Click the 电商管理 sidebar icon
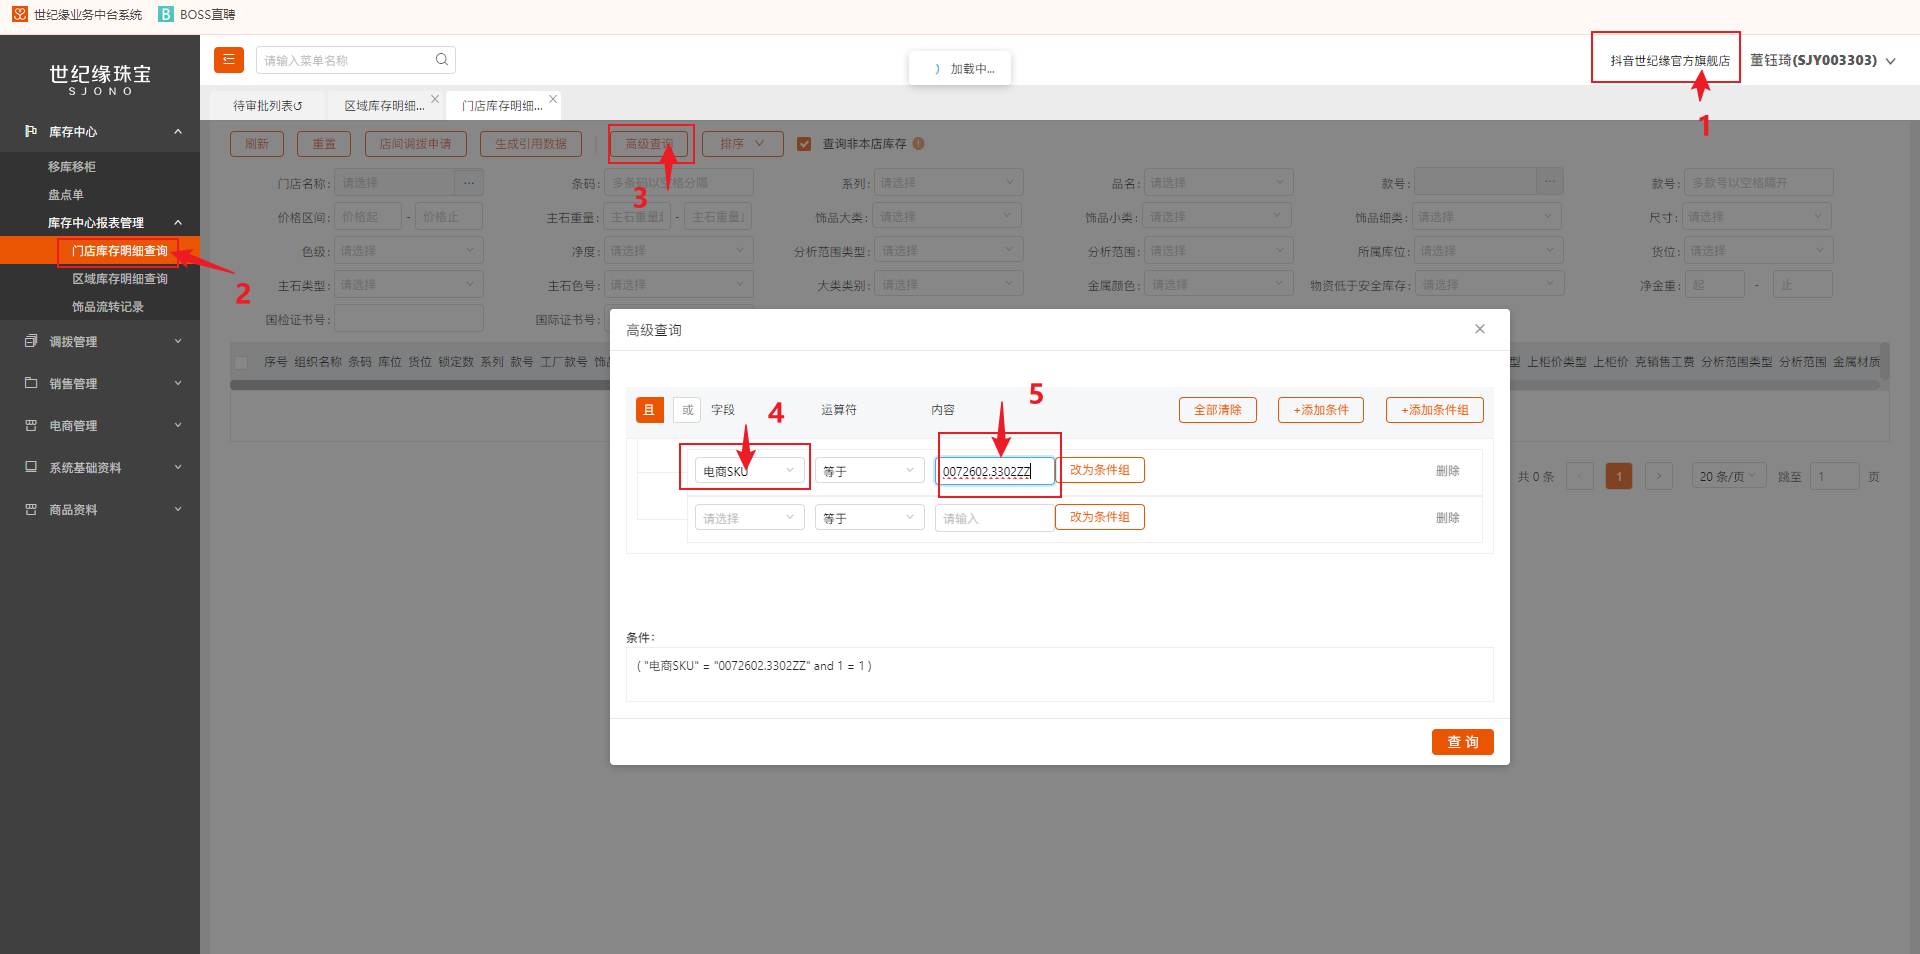 coord(31,425)
